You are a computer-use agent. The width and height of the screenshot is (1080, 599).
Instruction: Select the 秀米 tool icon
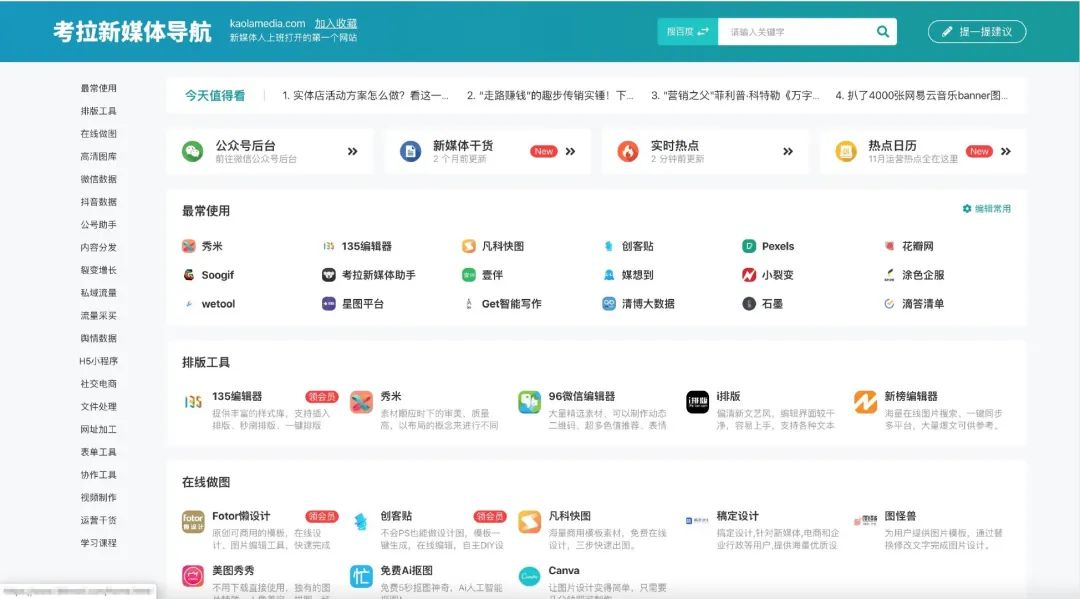pos(190,244)
